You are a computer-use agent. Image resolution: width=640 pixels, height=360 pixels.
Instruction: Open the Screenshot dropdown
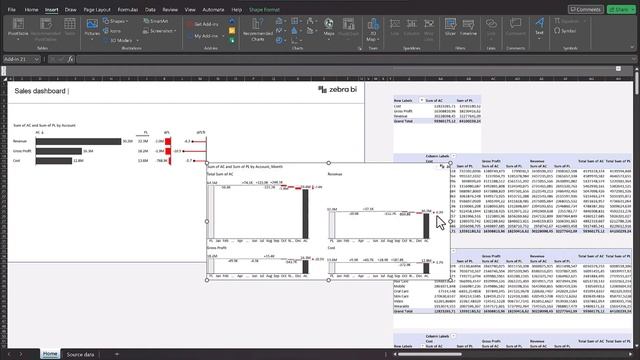pos(160,31)
